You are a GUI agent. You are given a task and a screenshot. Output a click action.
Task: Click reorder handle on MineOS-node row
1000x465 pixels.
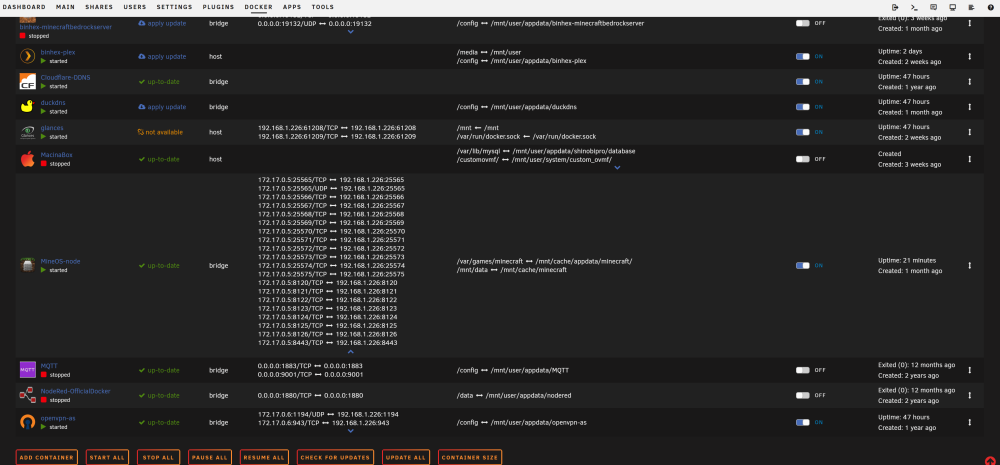point(969,265)
